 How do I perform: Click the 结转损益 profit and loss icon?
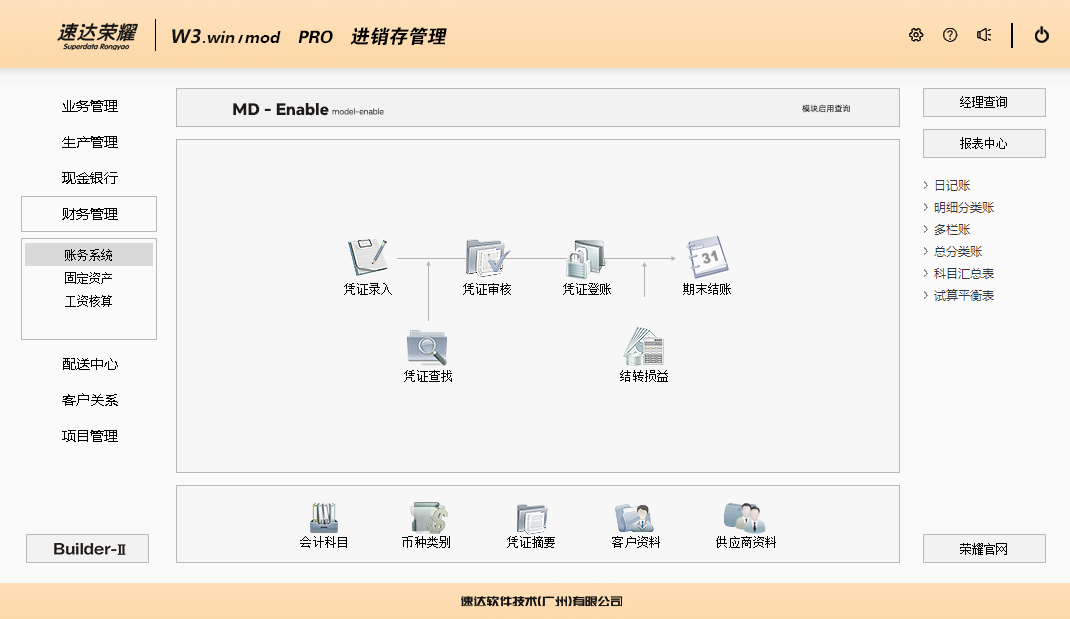(644, 347)
